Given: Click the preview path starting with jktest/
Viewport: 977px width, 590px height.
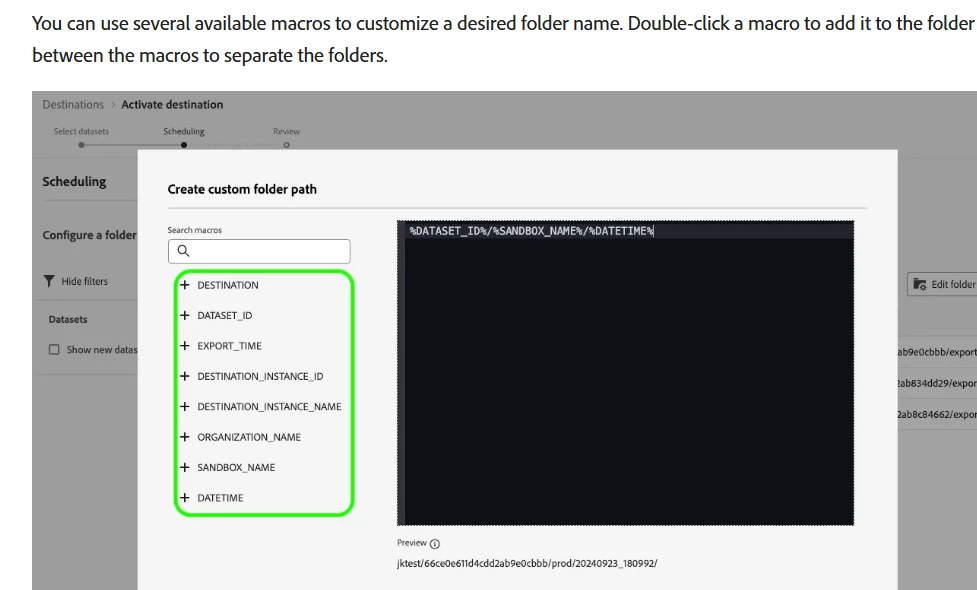Looking at the screenshot, I should [x=527, y=563].
